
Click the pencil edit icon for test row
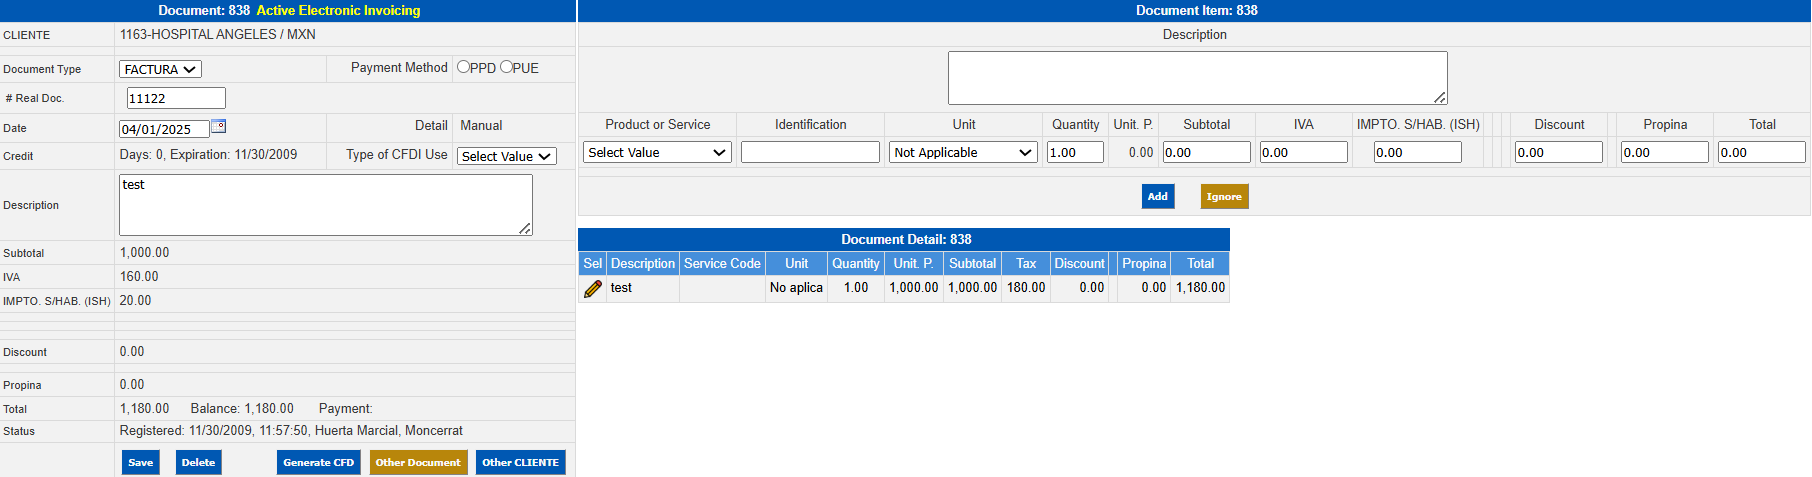pyautogui.click(x=593, y=289)
